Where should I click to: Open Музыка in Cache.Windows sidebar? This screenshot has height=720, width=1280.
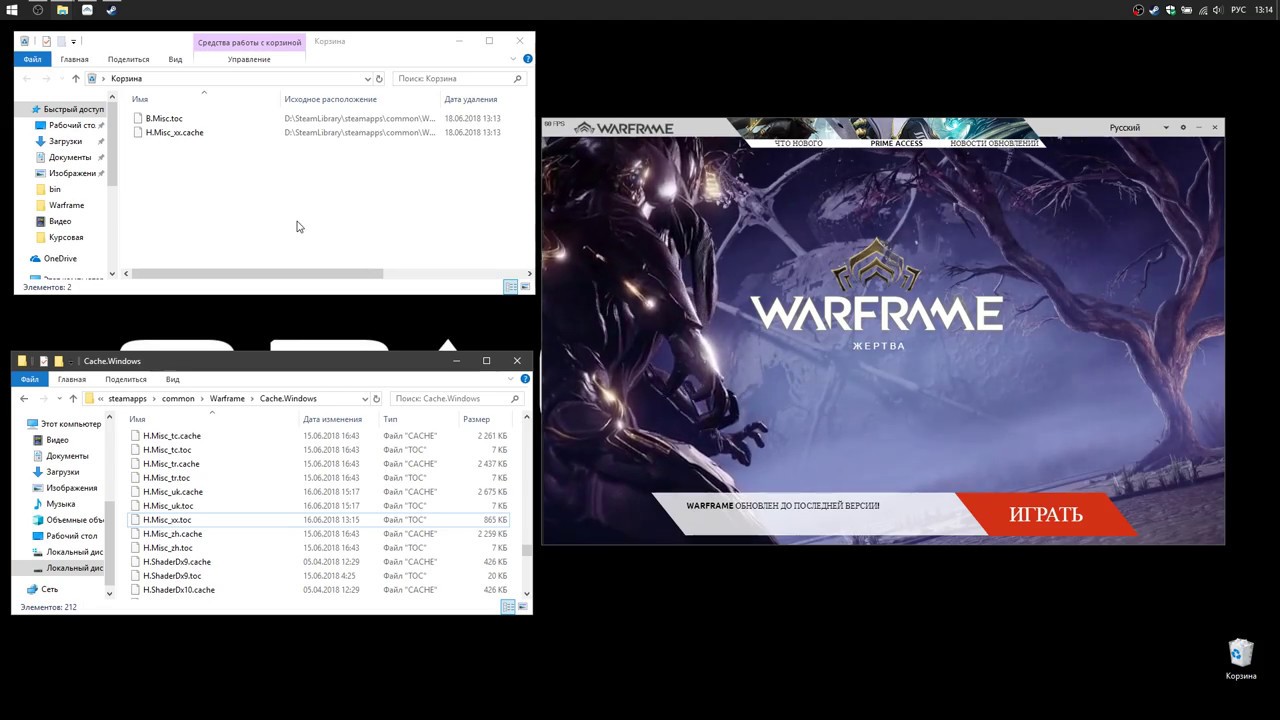tap(61, 504)
